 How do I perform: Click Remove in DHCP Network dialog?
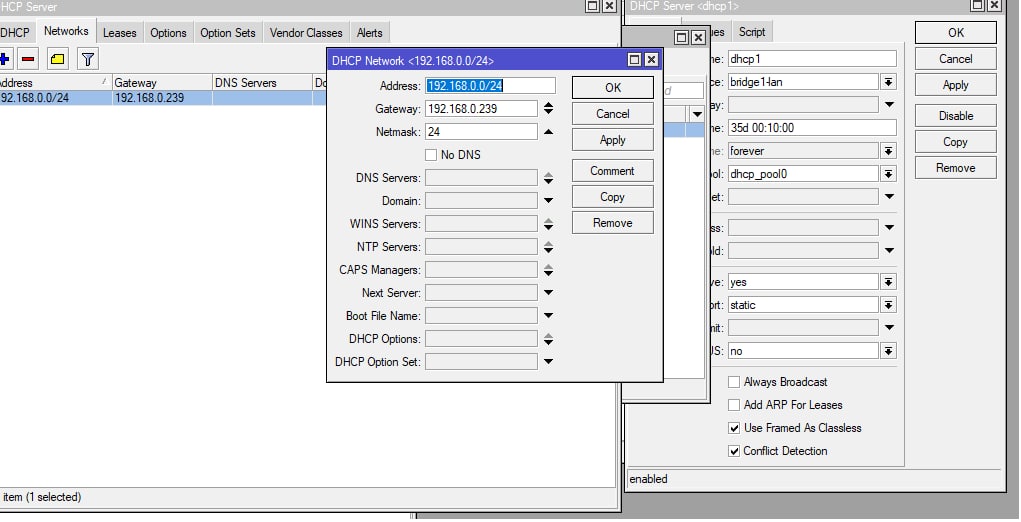tap(613, 223)
